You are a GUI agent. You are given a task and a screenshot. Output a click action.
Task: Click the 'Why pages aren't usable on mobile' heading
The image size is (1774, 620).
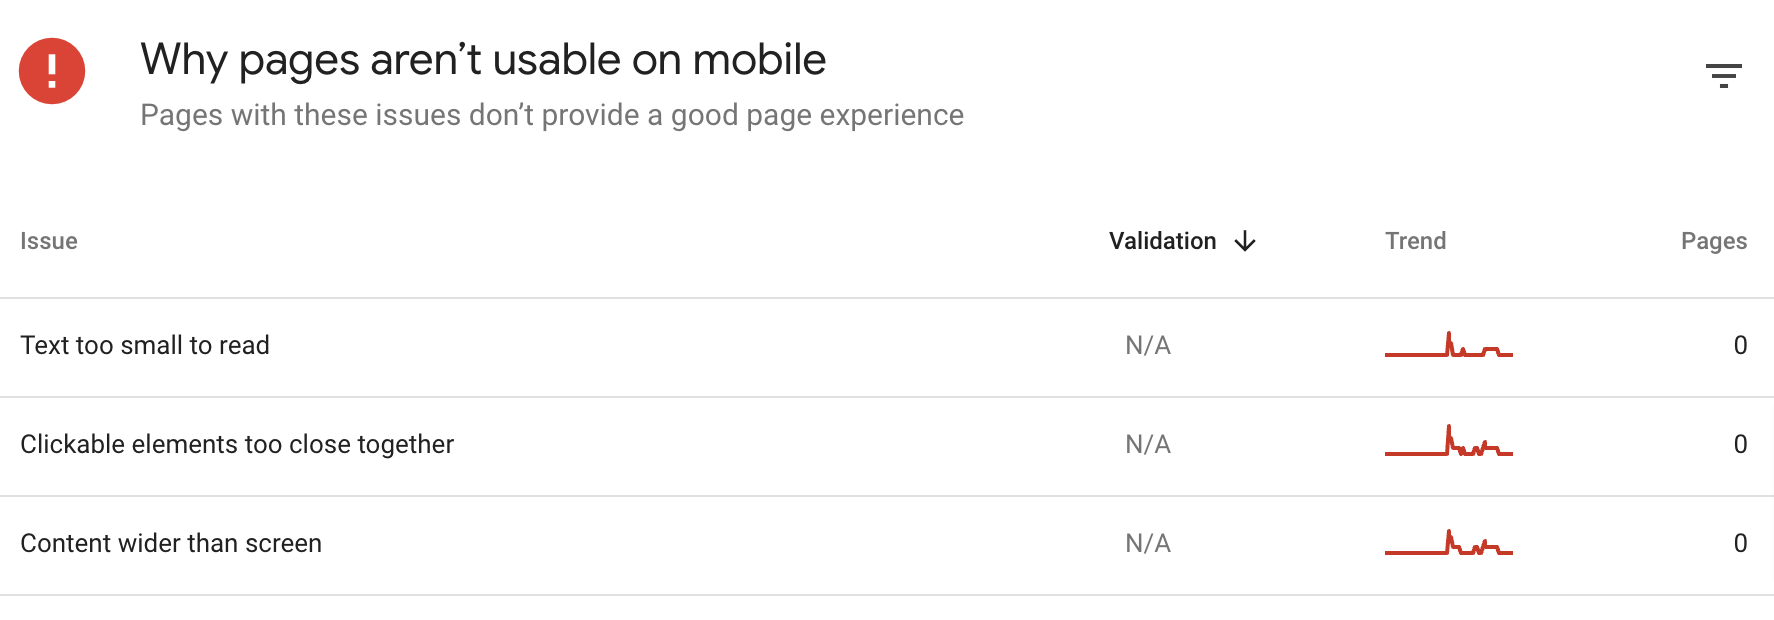pyautogui.click(x=483, y=59)
